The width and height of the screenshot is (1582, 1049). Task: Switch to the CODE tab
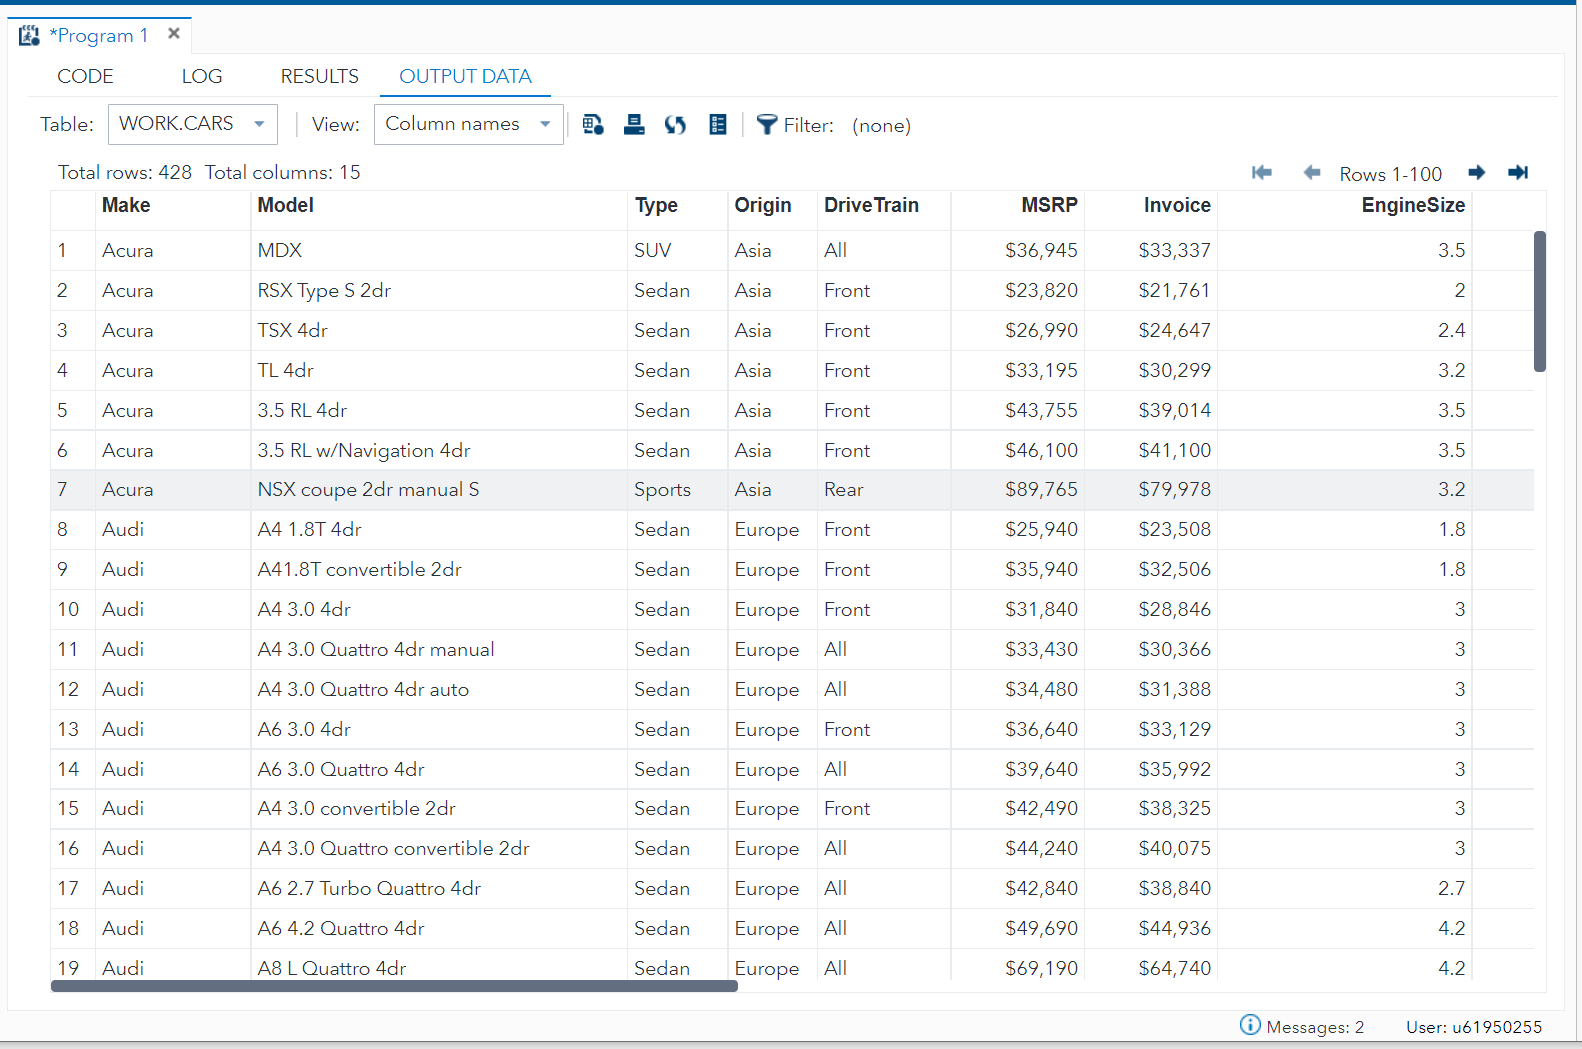tap(85, 77)
